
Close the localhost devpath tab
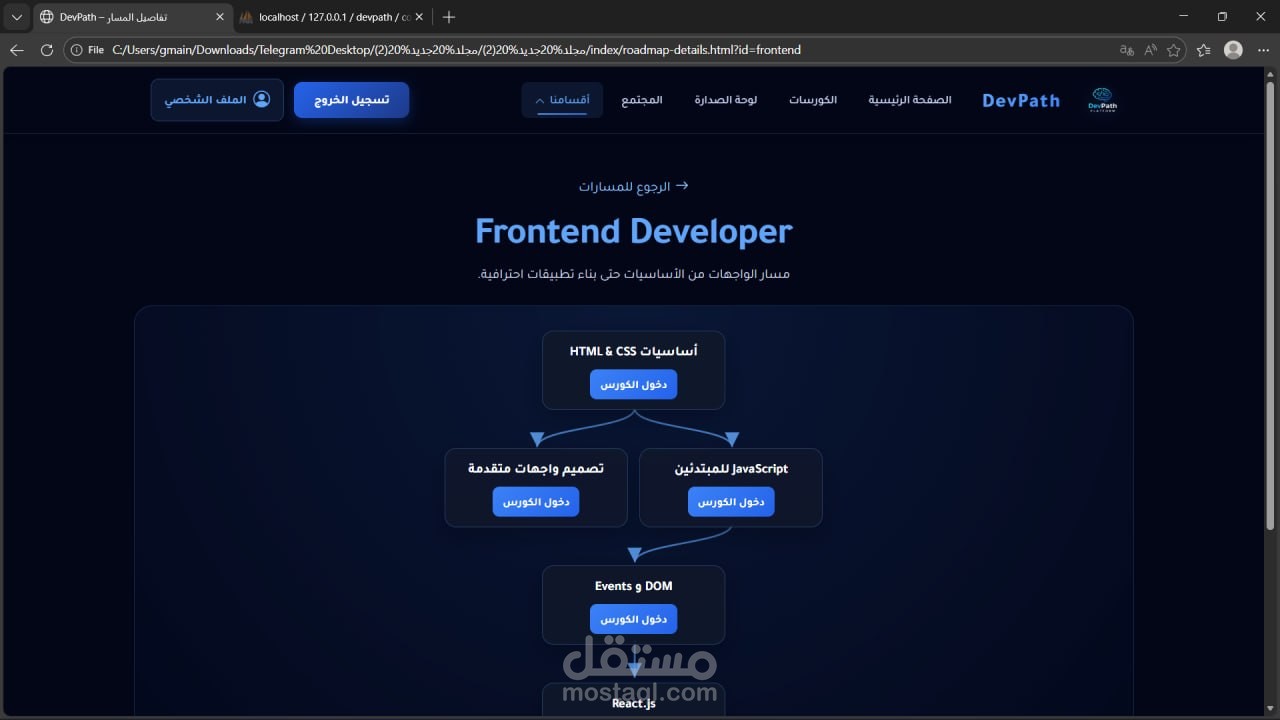pos(421,17)
